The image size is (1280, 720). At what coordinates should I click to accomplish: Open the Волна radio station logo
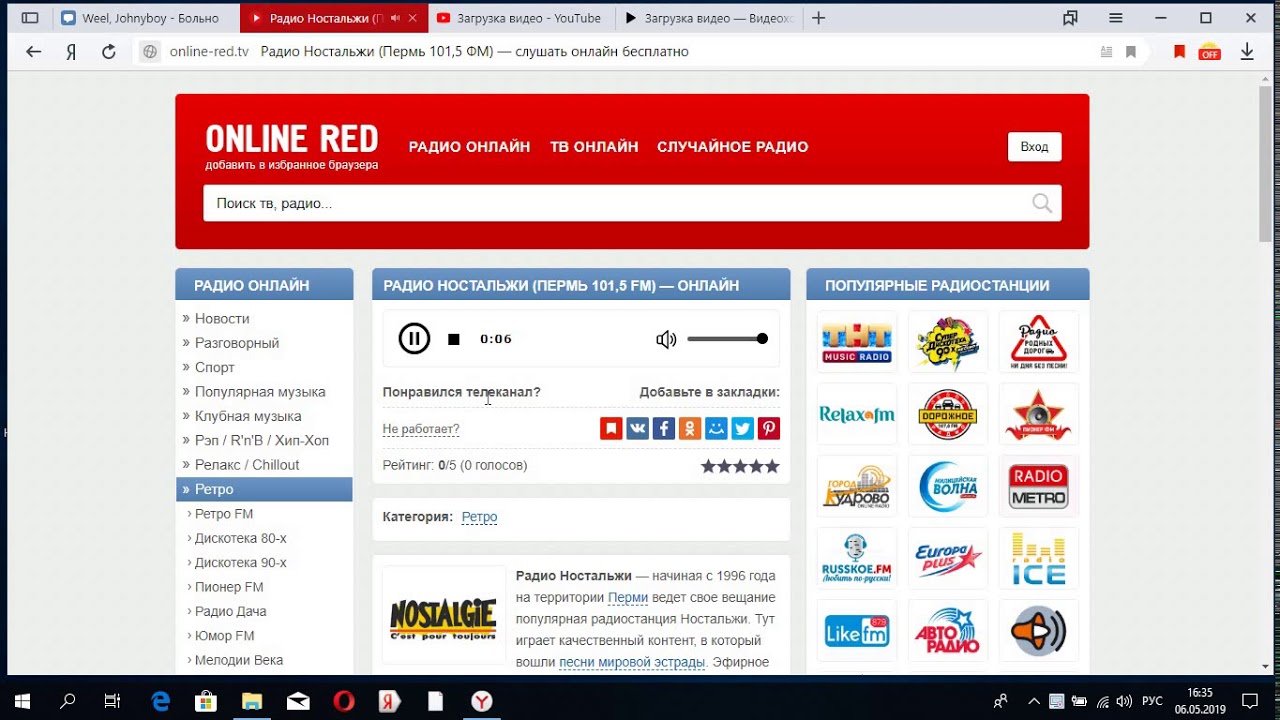948,487
